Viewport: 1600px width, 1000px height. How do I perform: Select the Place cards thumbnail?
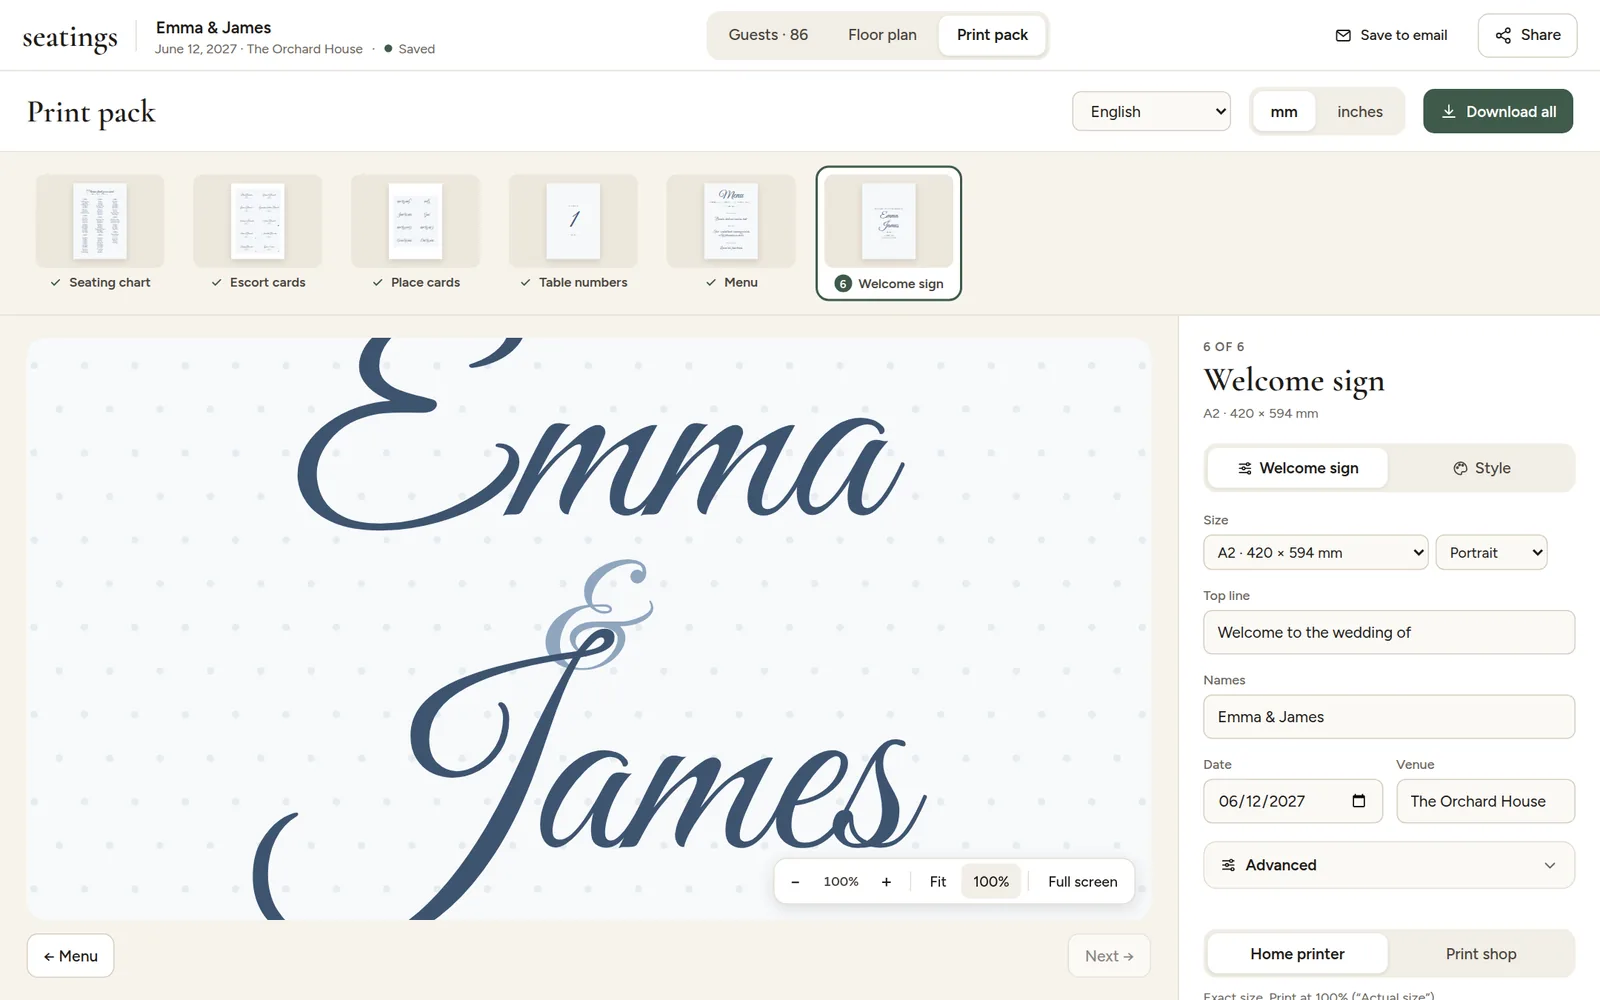[416, 233]
